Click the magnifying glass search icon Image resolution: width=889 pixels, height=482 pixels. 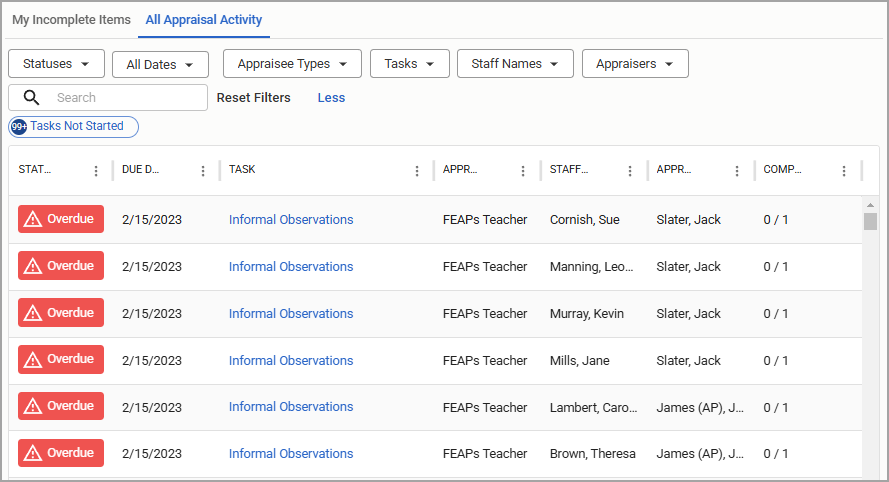click(x=31, y=98)
